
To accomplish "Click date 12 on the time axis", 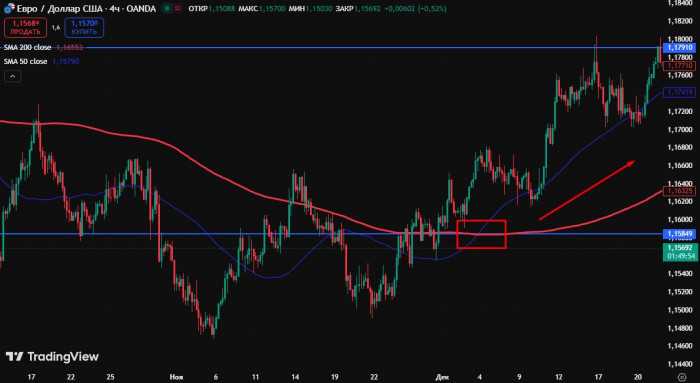I will (559, 377).
